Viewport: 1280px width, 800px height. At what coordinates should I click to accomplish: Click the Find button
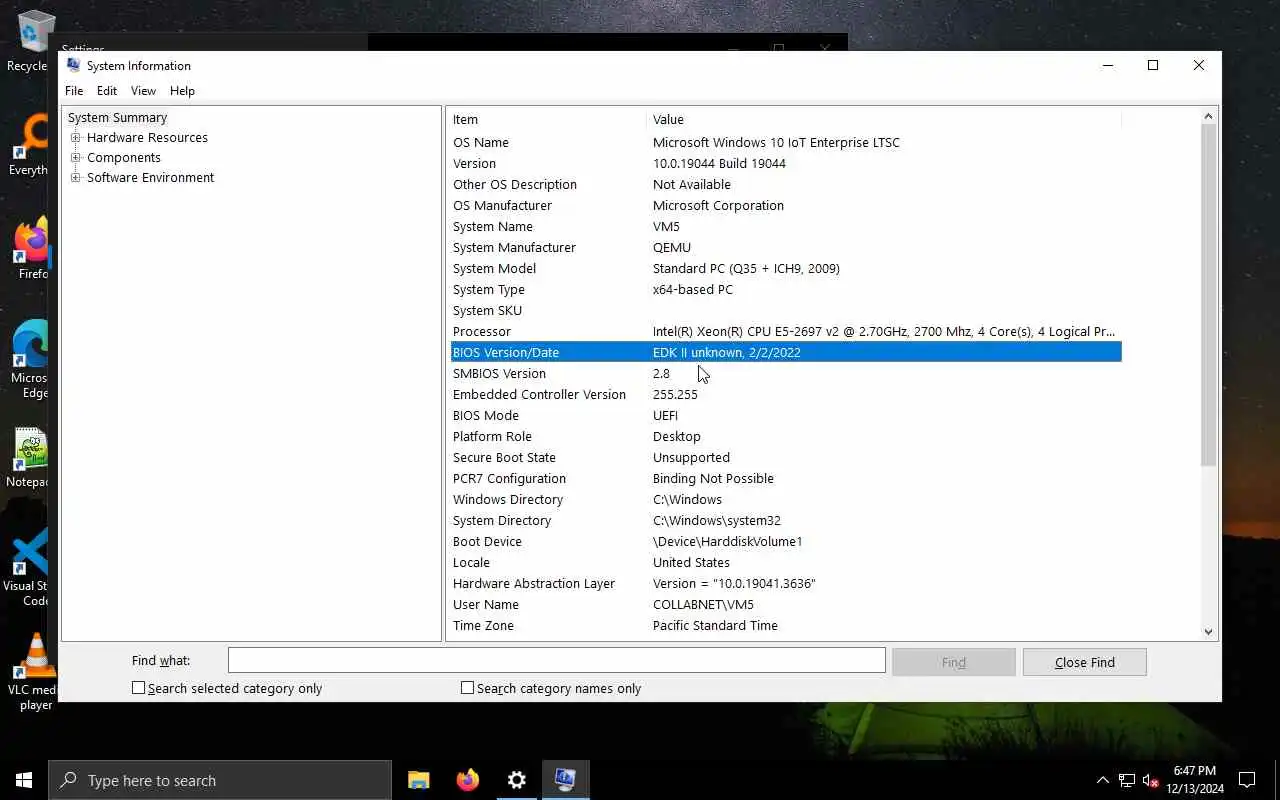coord(954,662)
